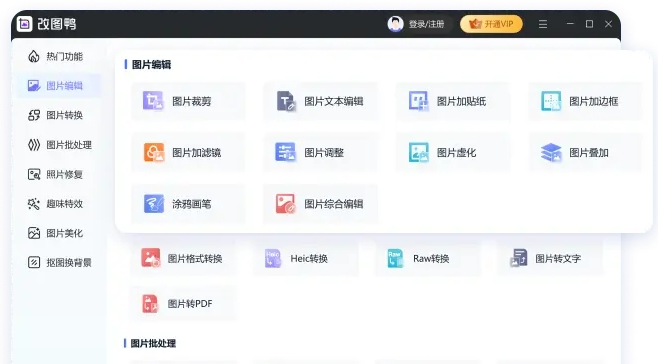663x364 pixels.
Task: Click the 图片格式转换 label
Action: click(195, 258)
